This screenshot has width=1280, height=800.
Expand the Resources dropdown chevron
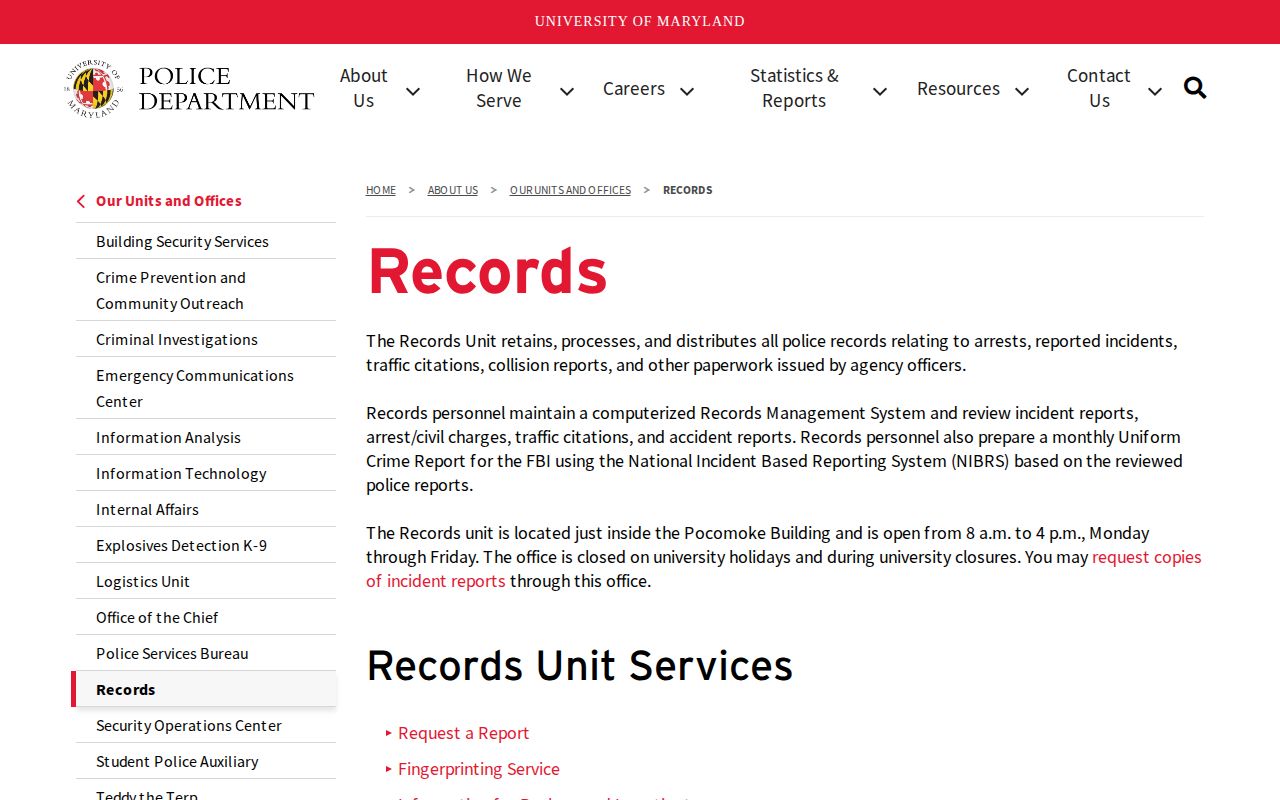(x=1022, y=91)
